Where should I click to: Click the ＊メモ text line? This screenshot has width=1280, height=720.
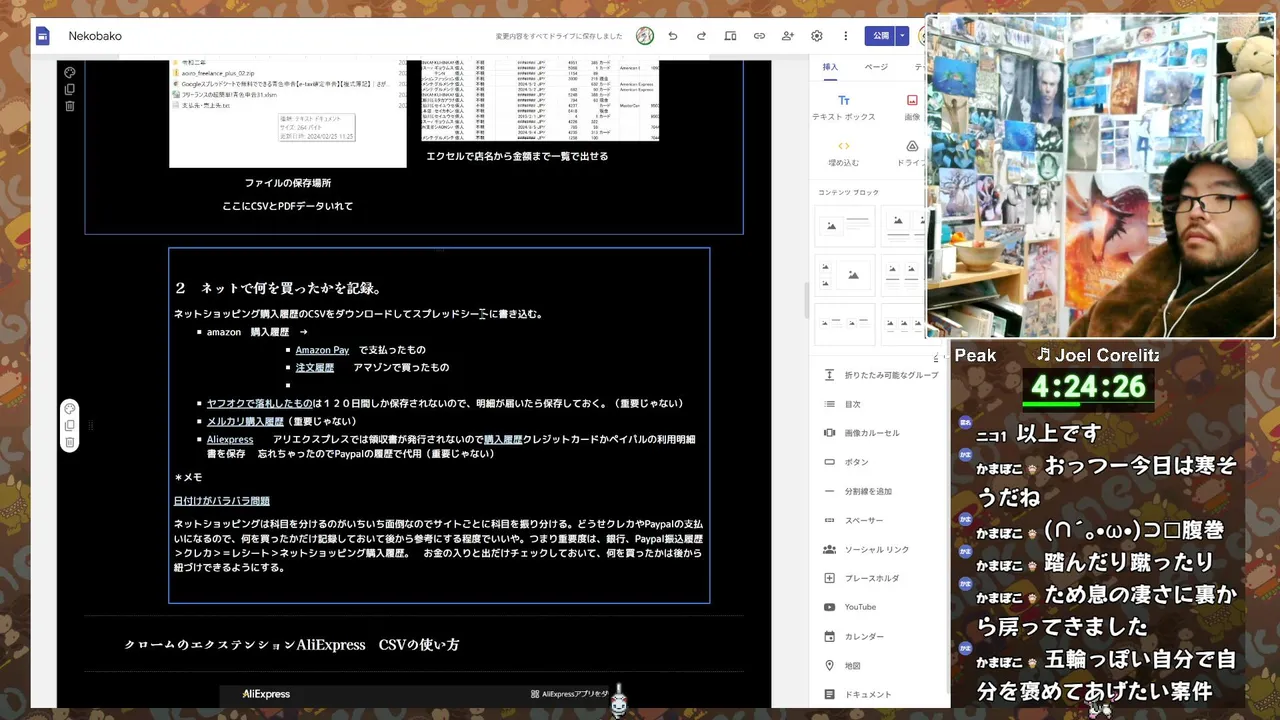pos(188,478)
